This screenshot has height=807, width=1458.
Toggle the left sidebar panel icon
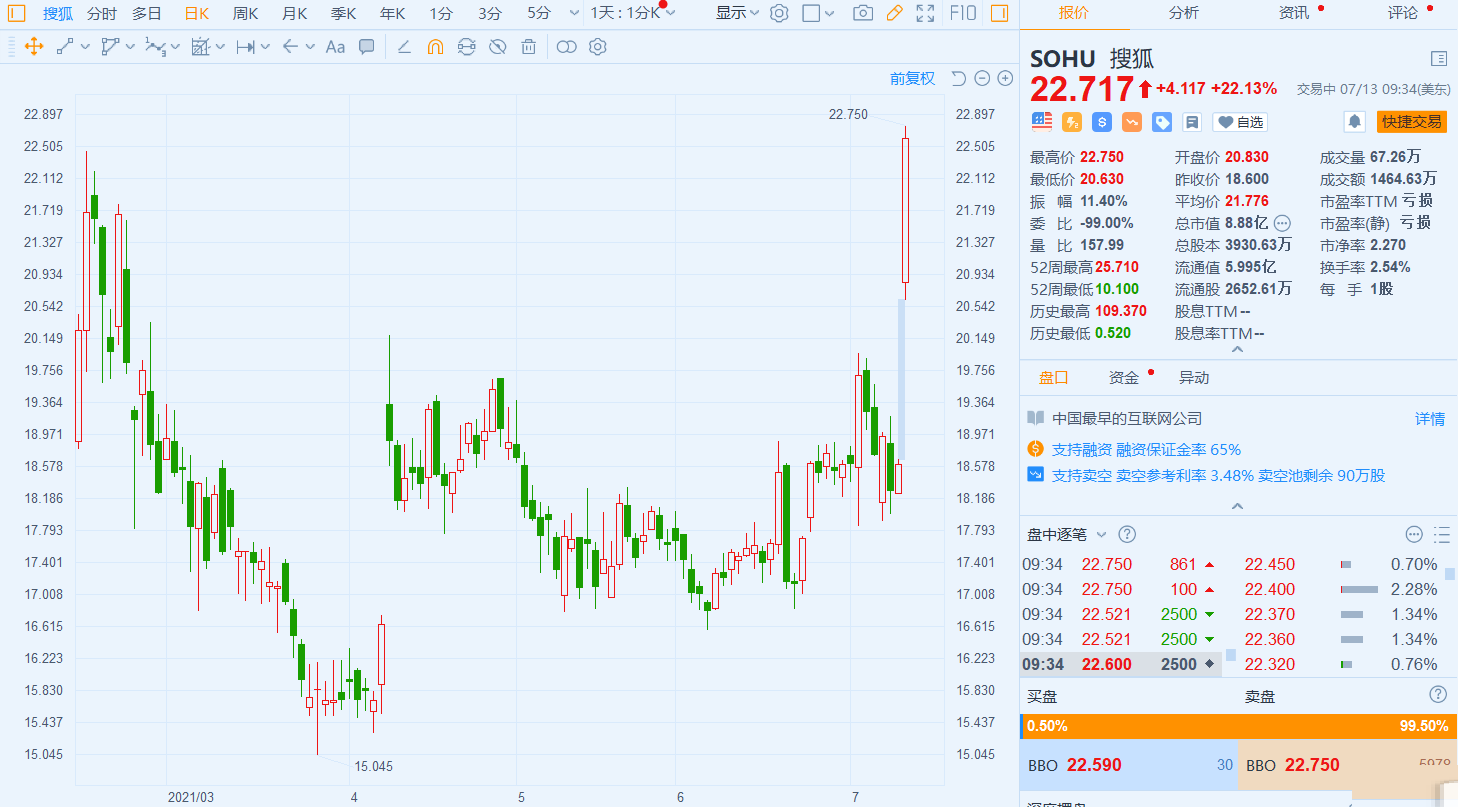(x=16, y=13)
